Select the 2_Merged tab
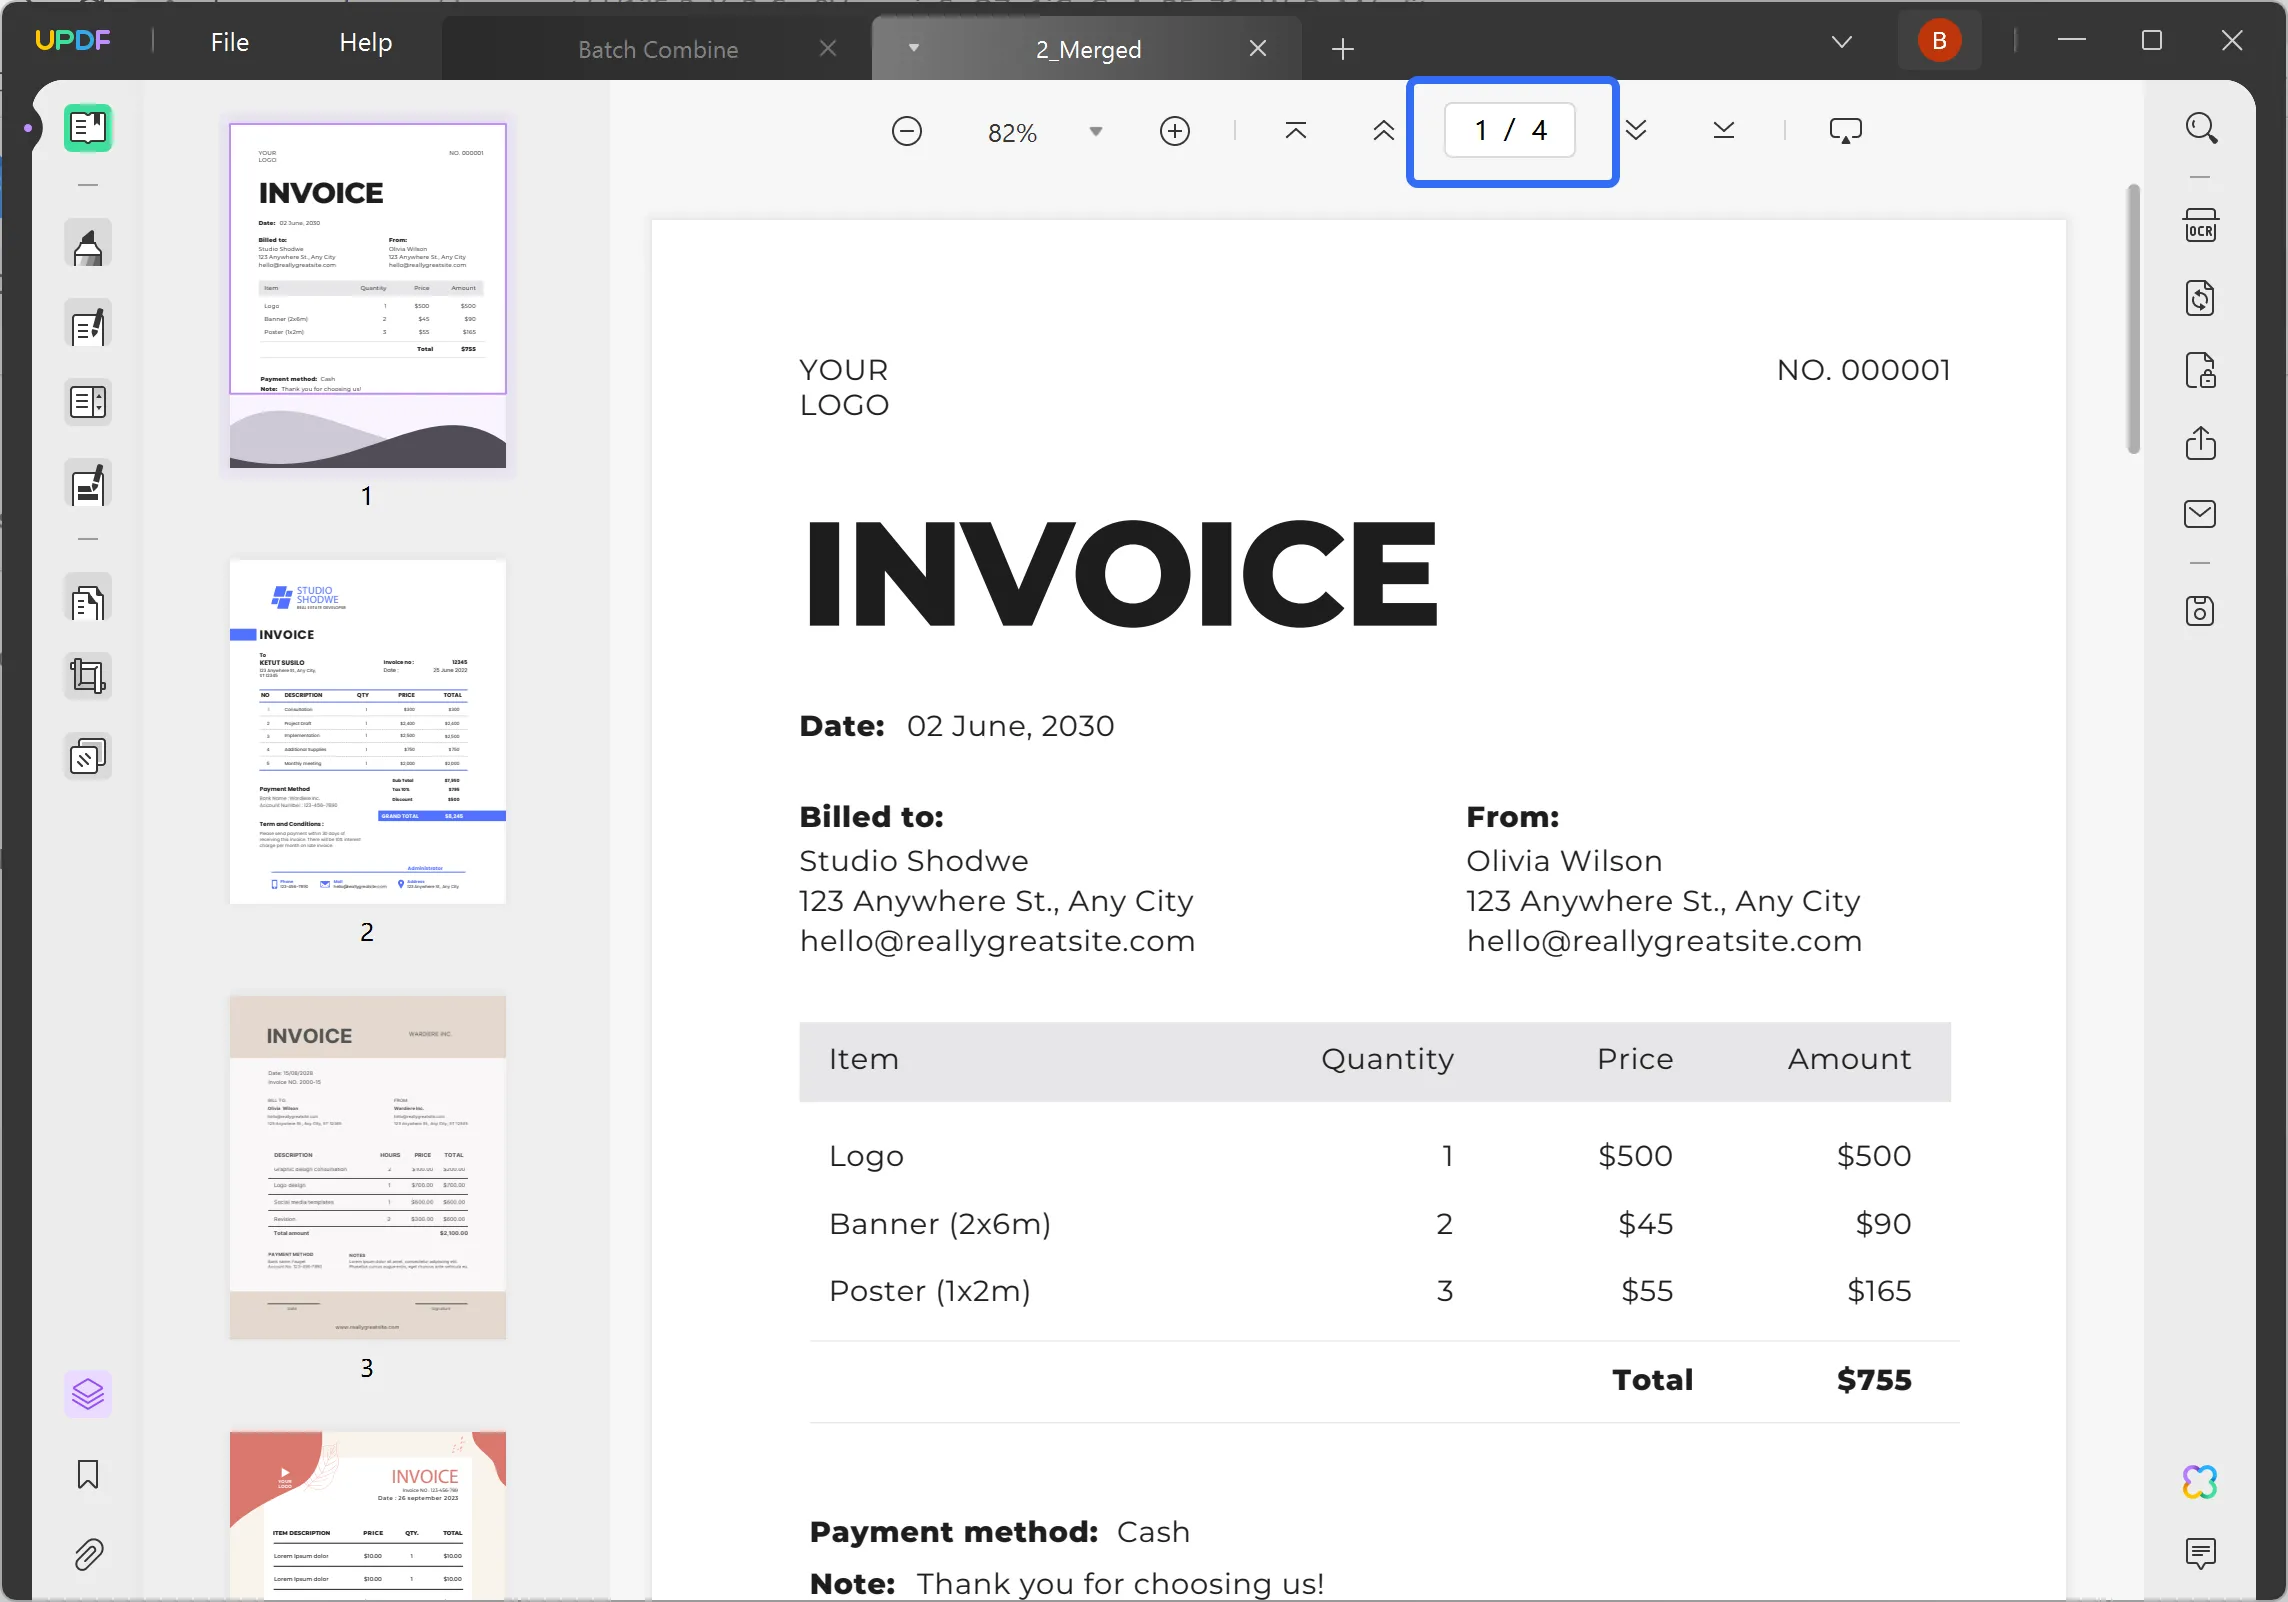The width and height of the screenshot is (2288, 1602). [x=1085, y=49]
